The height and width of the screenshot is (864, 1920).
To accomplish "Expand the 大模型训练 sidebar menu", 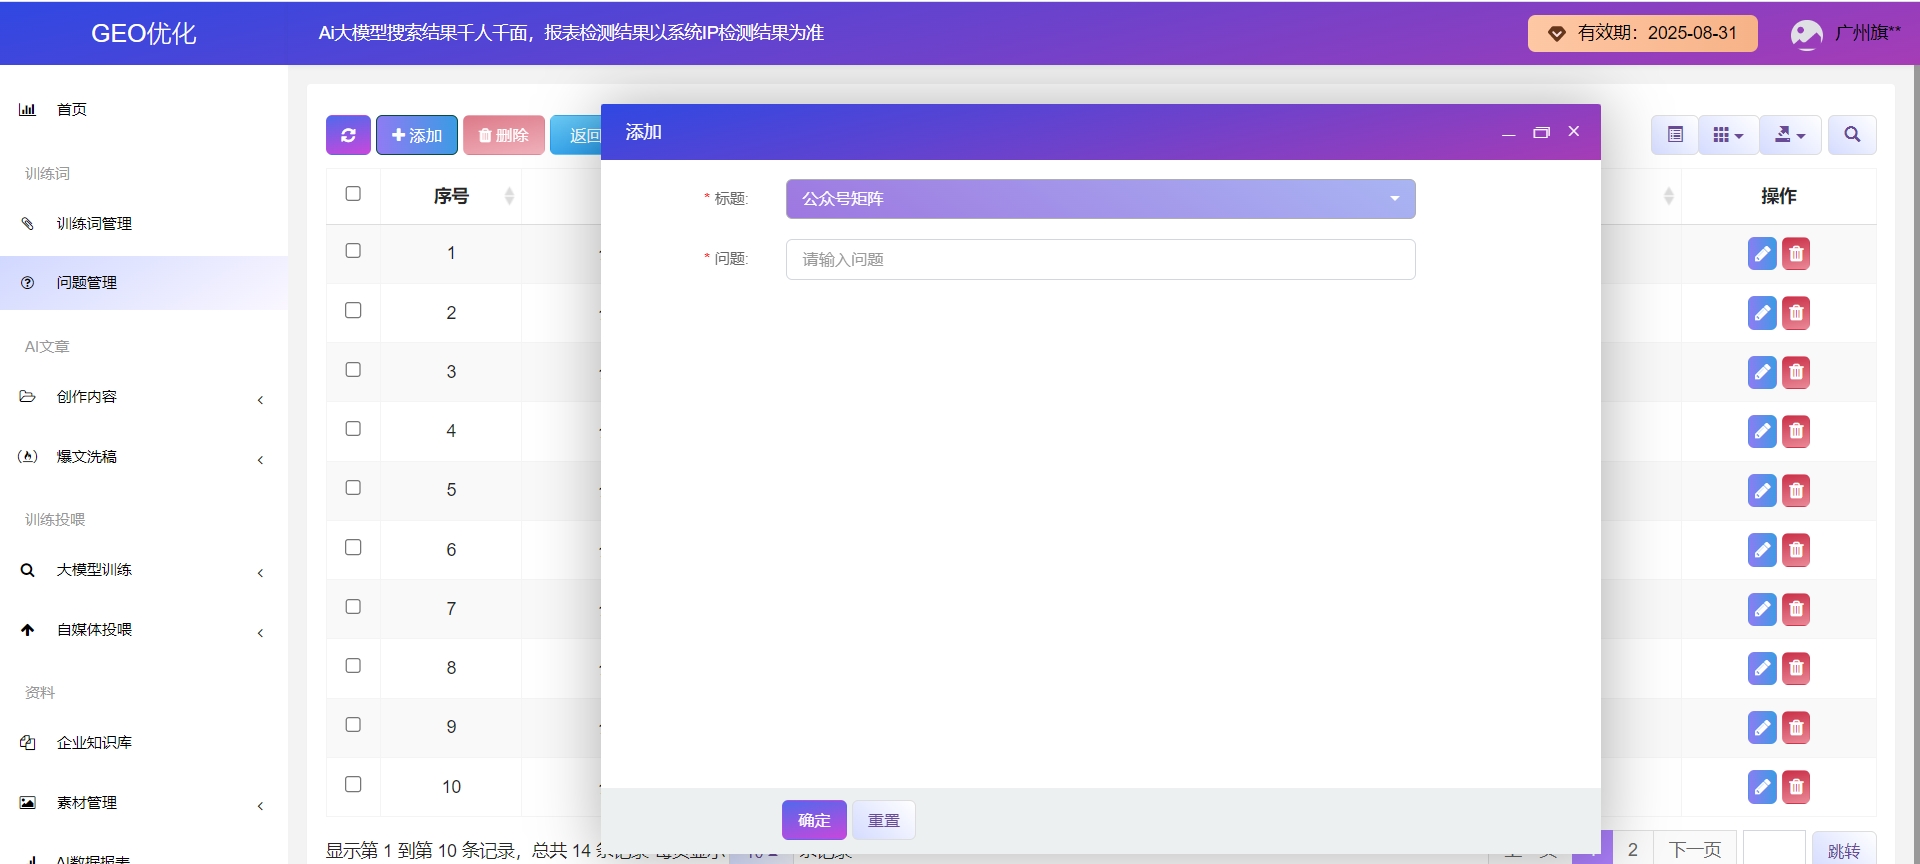I will tap(94, 570).
